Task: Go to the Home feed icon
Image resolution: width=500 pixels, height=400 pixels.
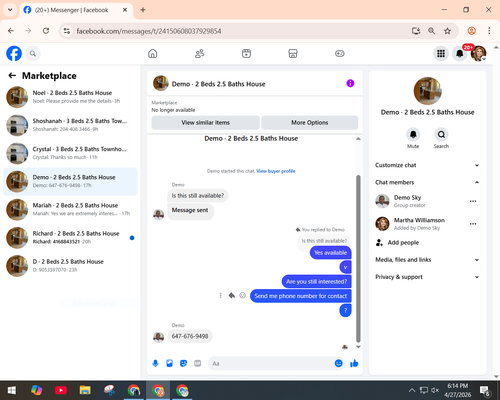Action: point(153,53)
